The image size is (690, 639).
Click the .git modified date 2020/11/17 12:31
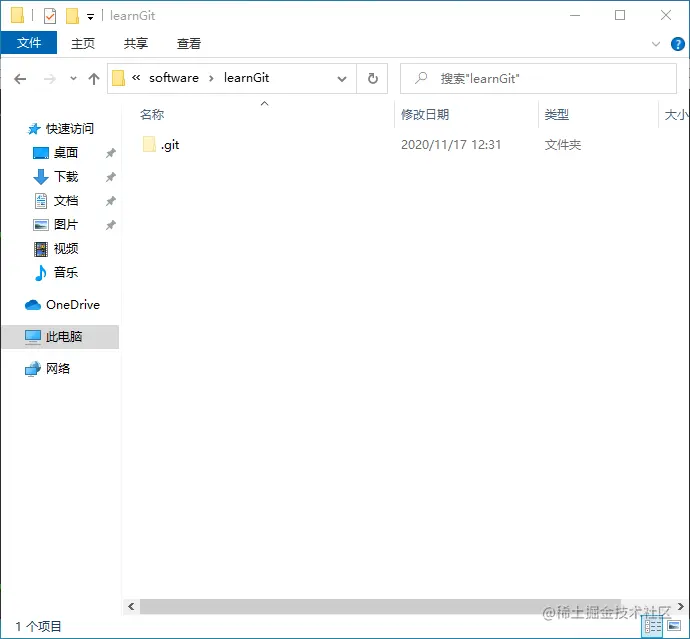click(x=451, y=145)
